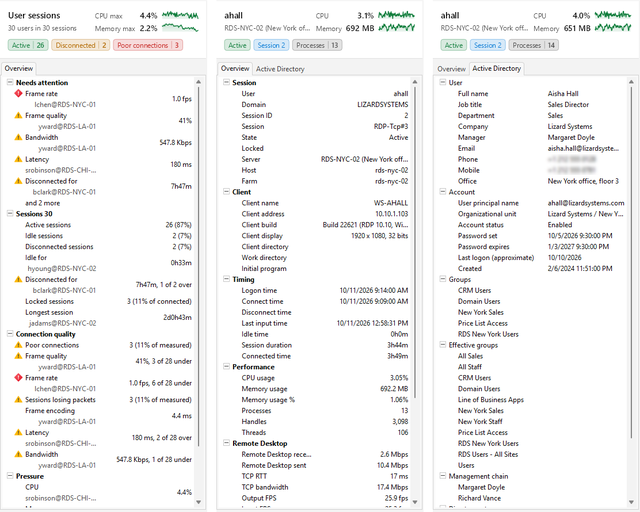Image resolution: width=640 pixels, height=512 pixels.
Task: Open the Overview tab in User sessions panel
Action: (x=19, y=68)
